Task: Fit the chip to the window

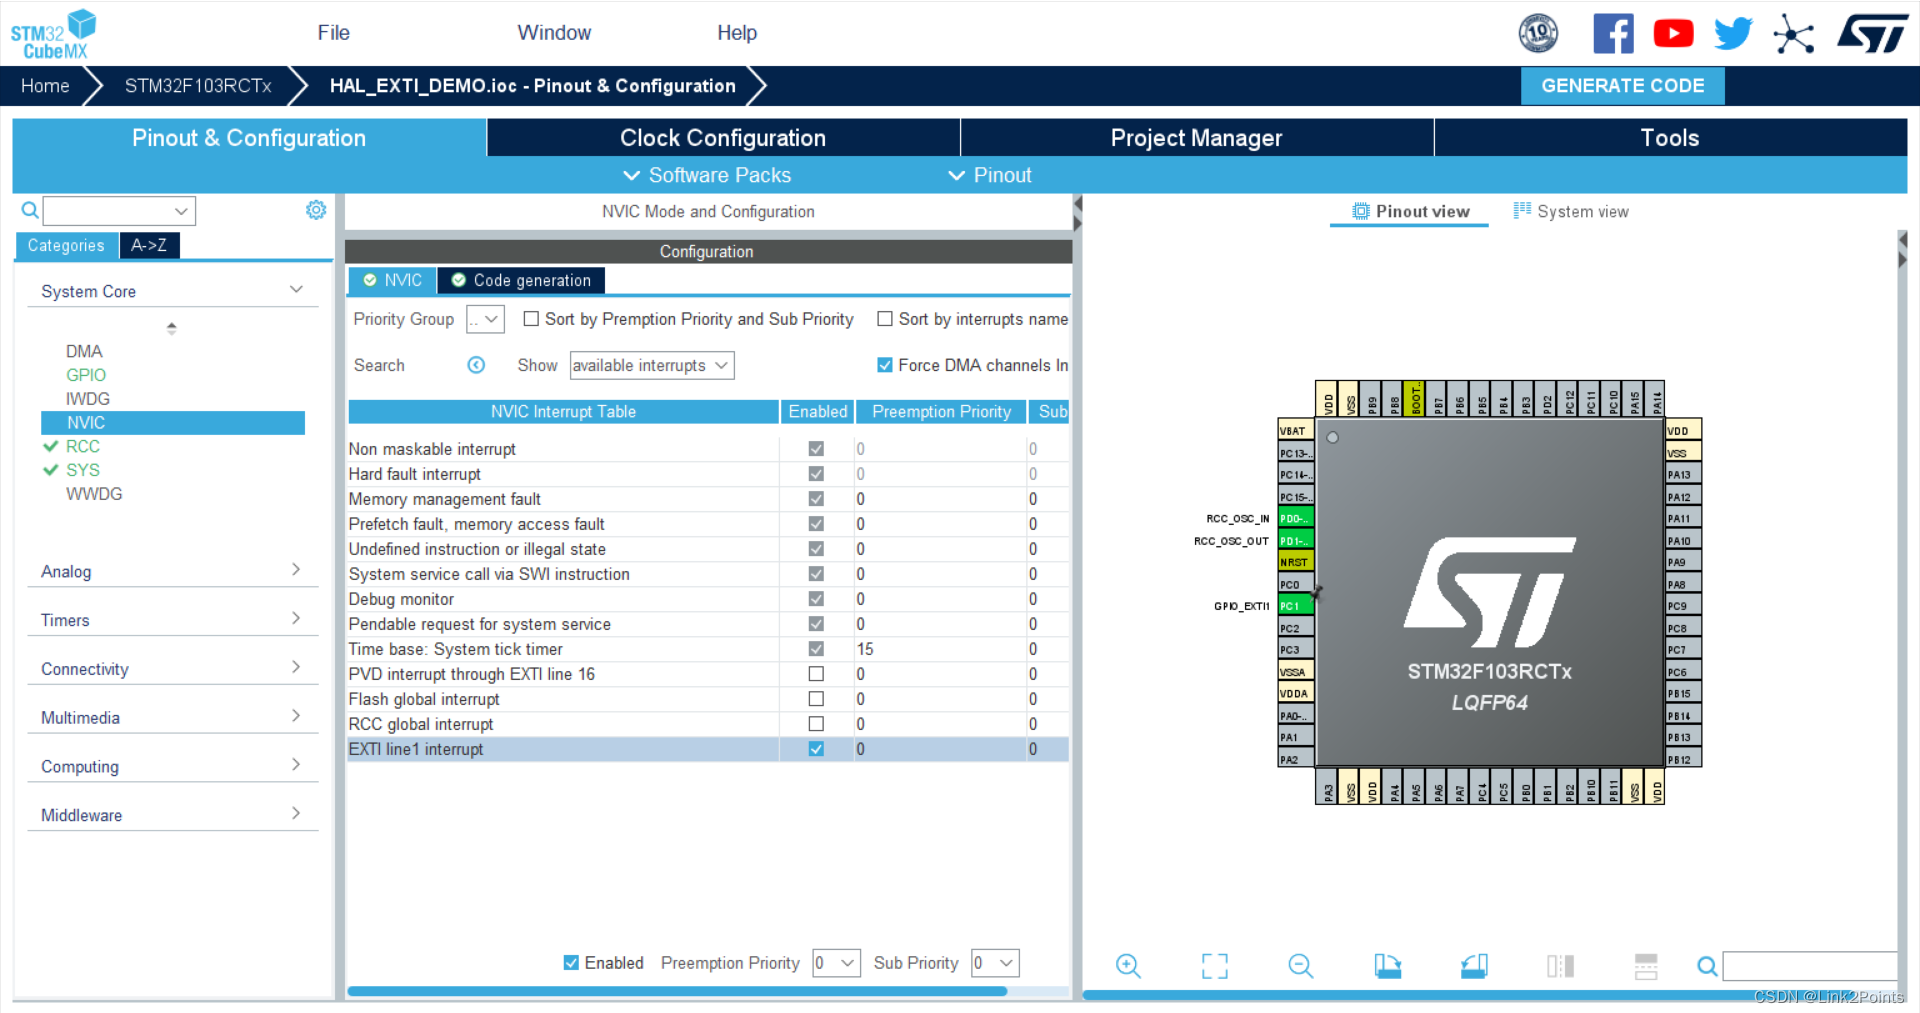Action: coord(1214,965)
